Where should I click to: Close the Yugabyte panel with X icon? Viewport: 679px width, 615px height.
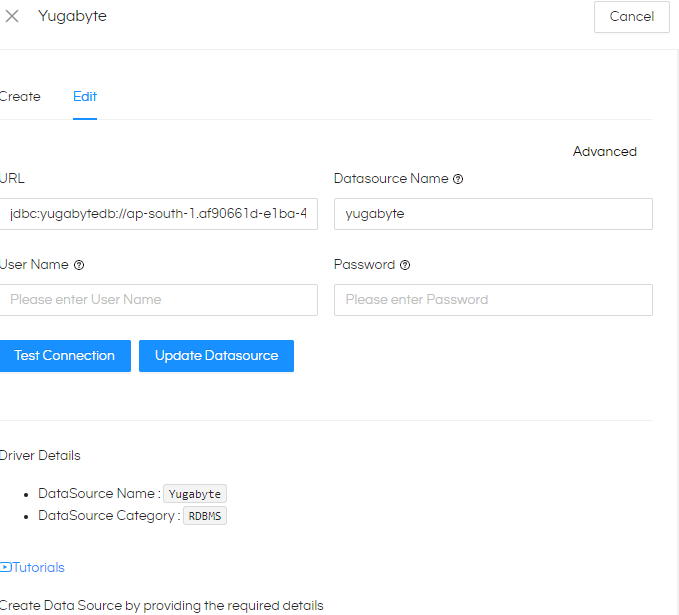(12, 16)
